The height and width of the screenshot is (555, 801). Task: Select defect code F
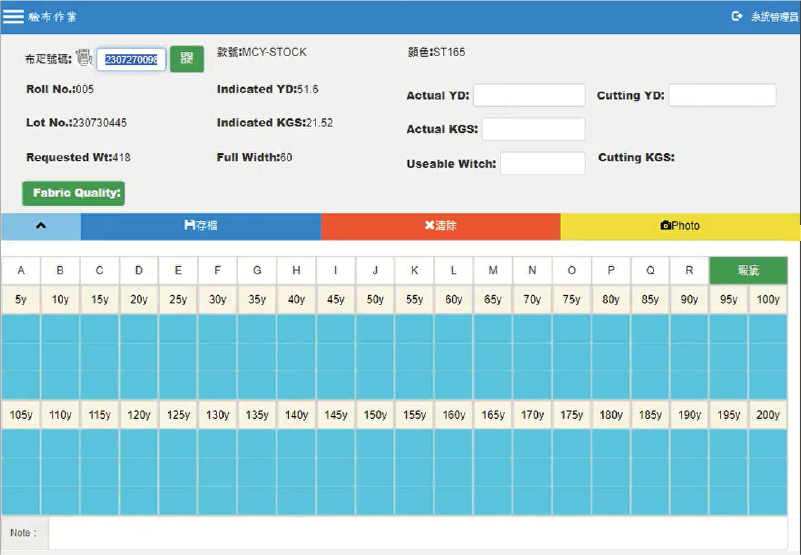pyautogui.click(x=218, y=270)
